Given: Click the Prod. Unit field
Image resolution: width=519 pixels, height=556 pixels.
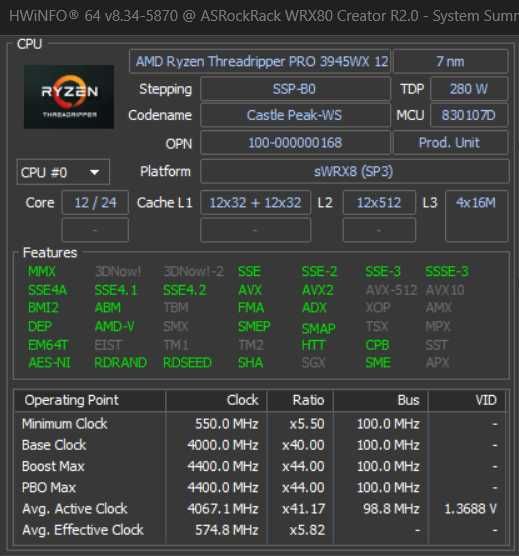Looking at the screenshot, I should pyautogui.click(x=451, y=143).
